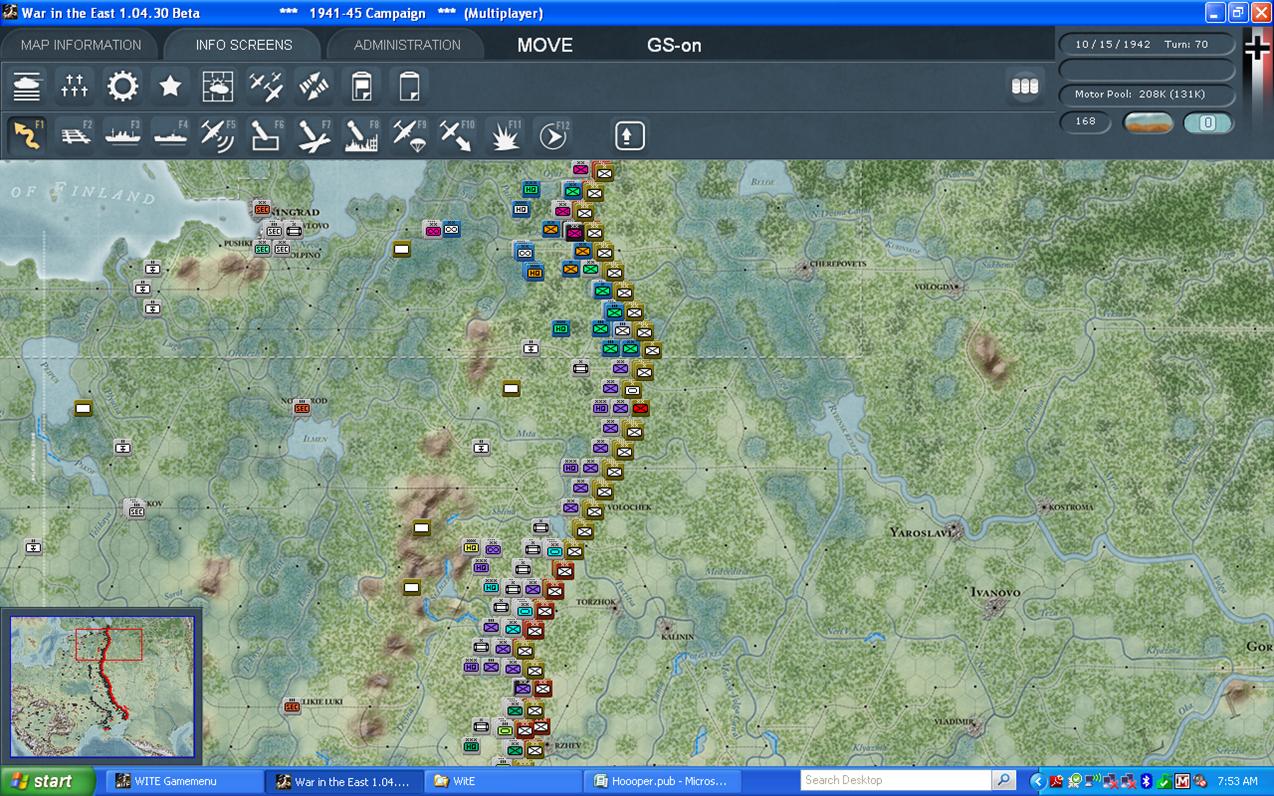Click Vologda city label on map

pyautogui.click(x=936, y=287)
